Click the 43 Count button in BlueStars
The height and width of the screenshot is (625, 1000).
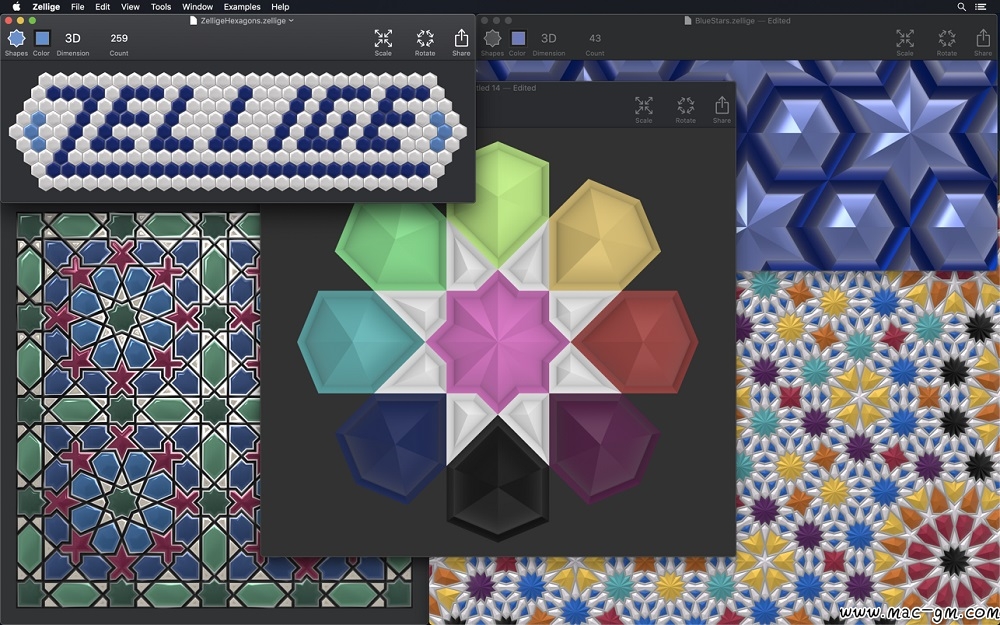pyautogui.click(x=595, y=39)
